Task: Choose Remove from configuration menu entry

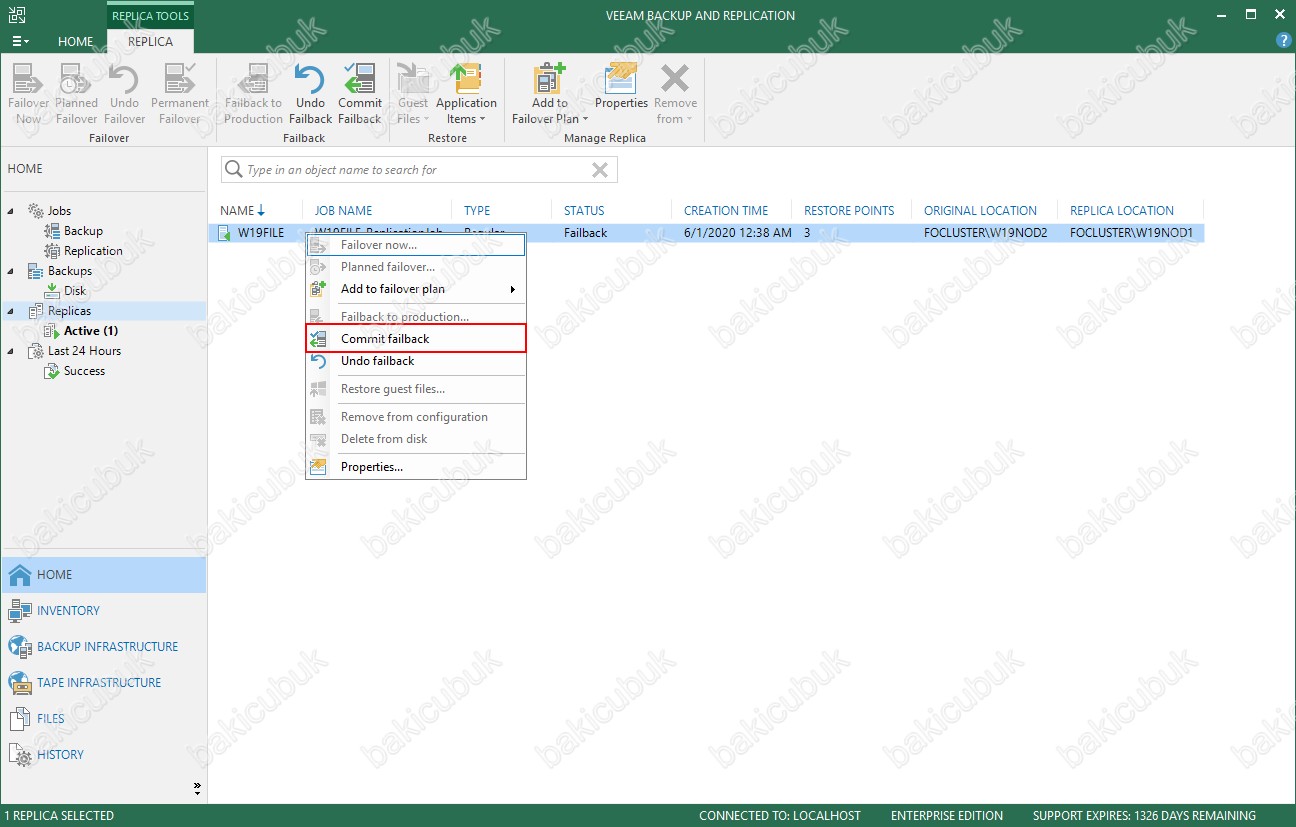Action: click(x=416, y=417)
